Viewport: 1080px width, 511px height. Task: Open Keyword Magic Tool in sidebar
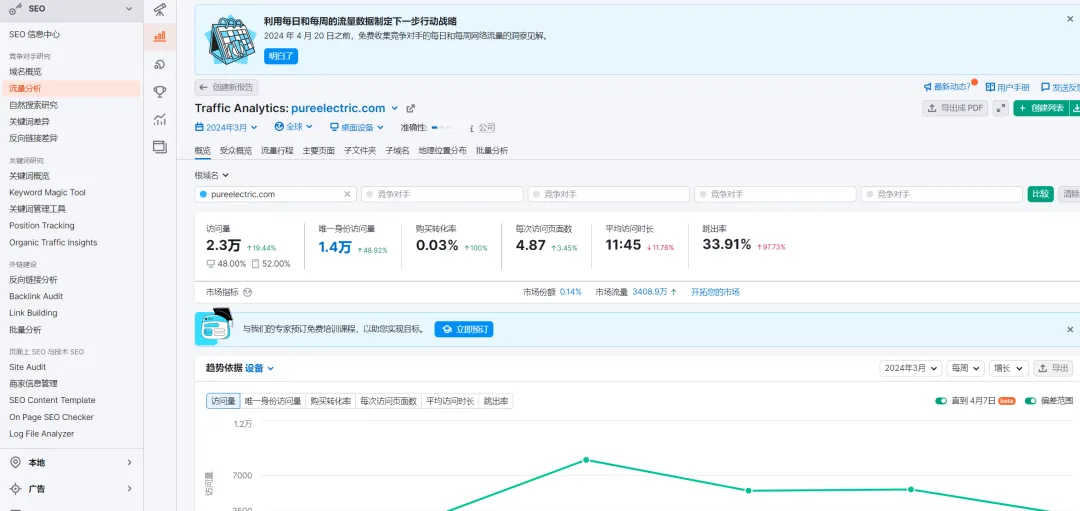click(x=48, y=193)
